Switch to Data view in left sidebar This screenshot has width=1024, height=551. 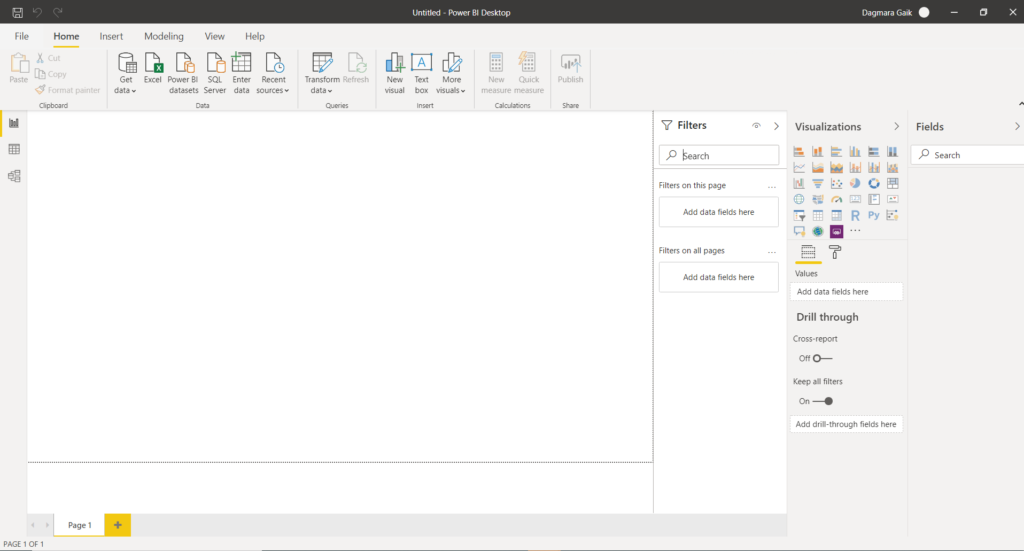point(14,150)
